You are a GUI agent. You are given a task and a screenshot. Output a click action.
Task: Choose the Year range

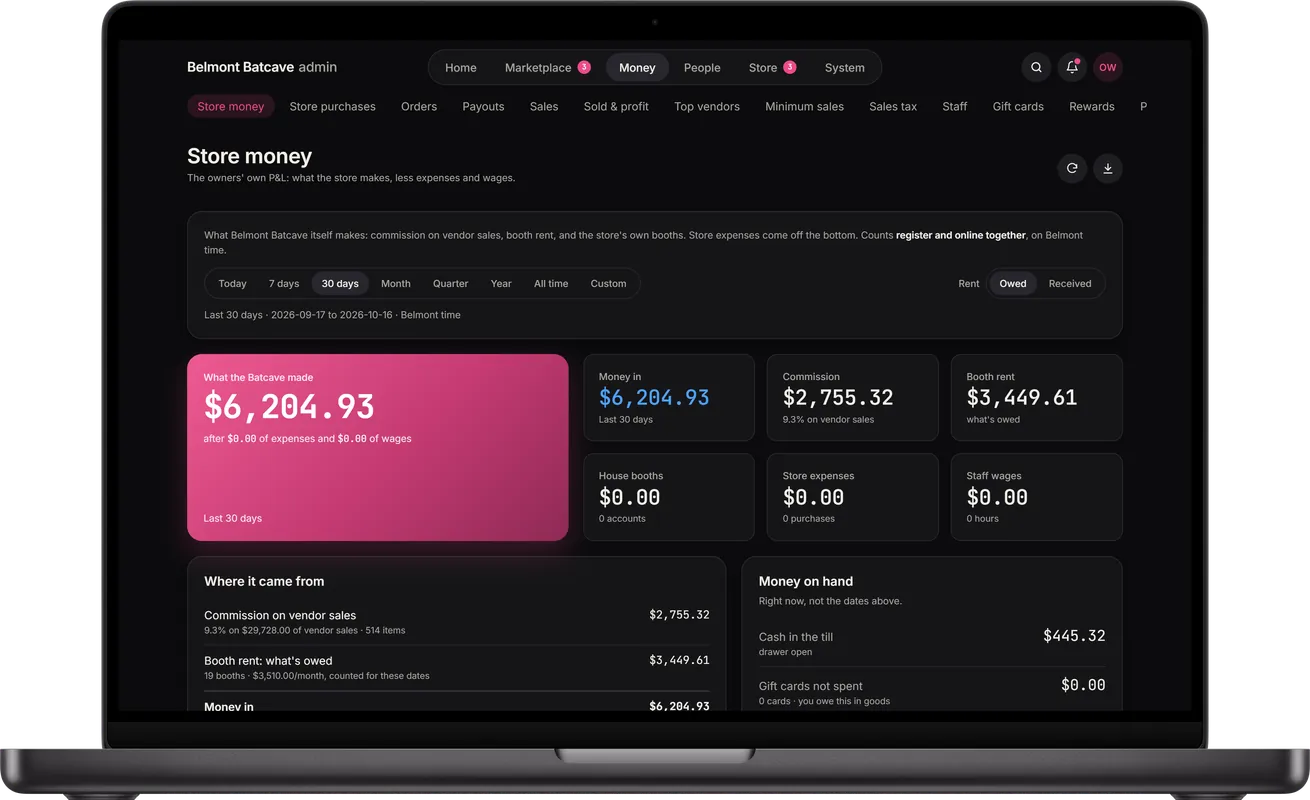click(x=501, y=283)
